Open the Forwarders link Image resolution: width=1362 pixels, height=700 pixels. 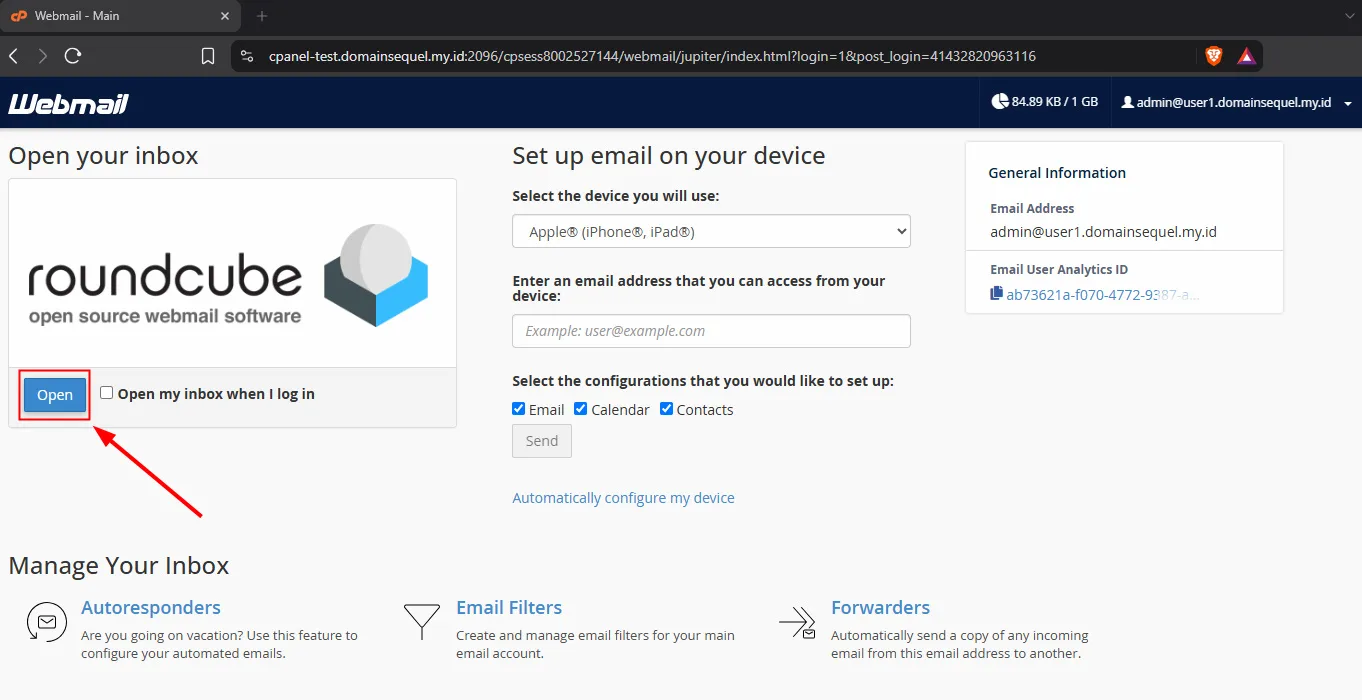(880, 607)
